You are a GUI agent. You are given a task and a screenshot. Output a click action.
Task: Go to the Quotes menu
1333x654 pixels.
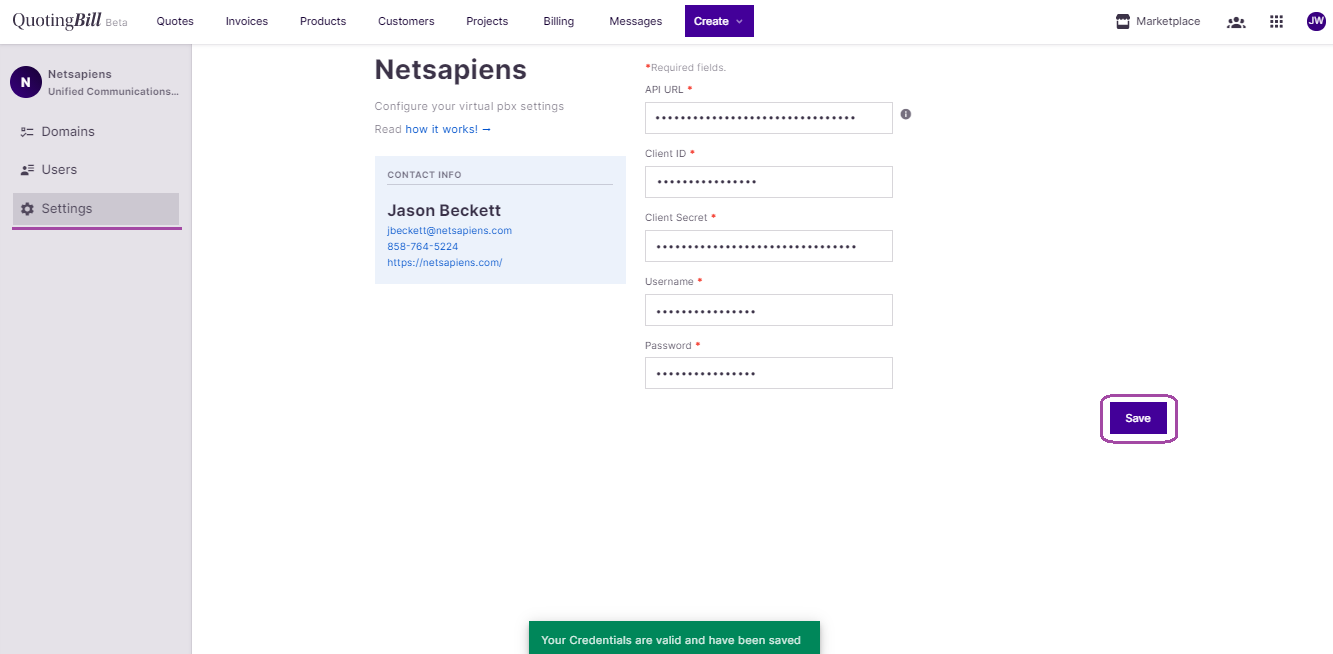coord(175,21)
